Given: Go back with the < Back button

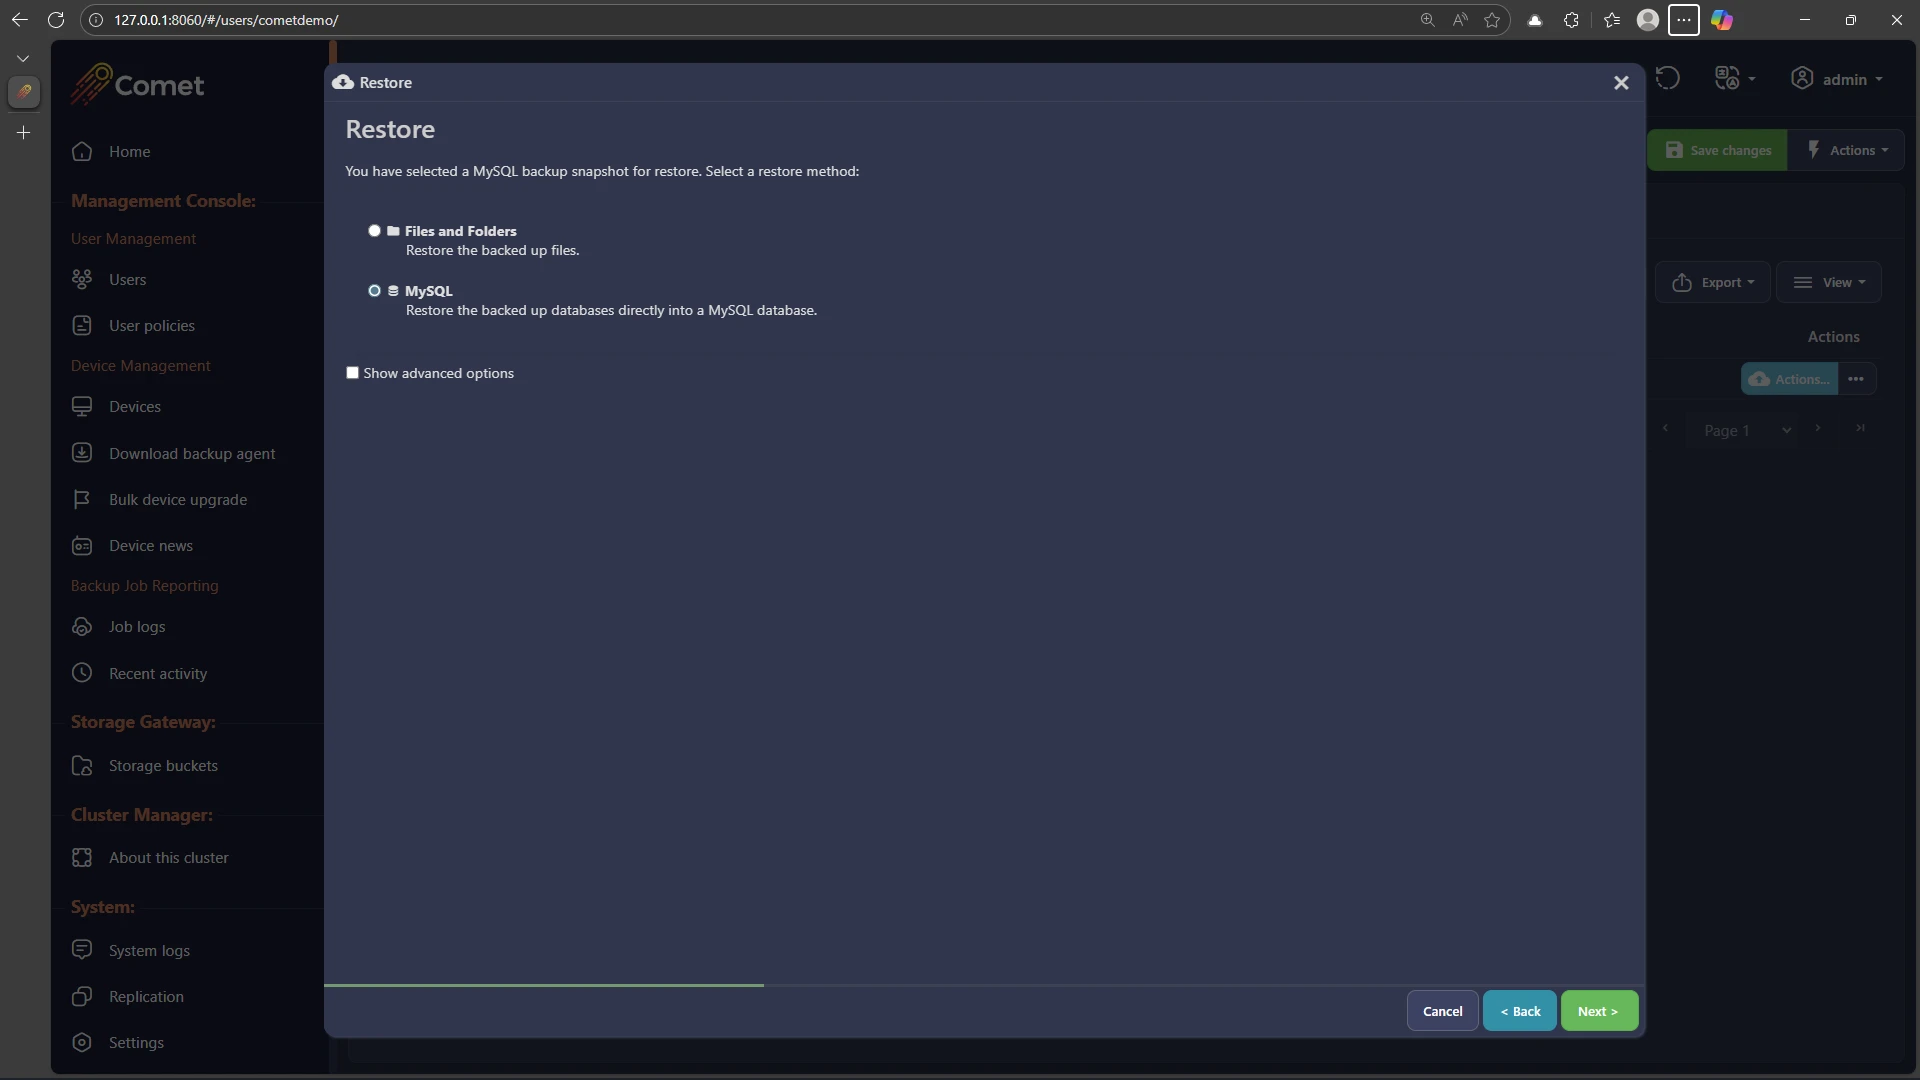Looking at the screenshot, I should [1520, 1011].
